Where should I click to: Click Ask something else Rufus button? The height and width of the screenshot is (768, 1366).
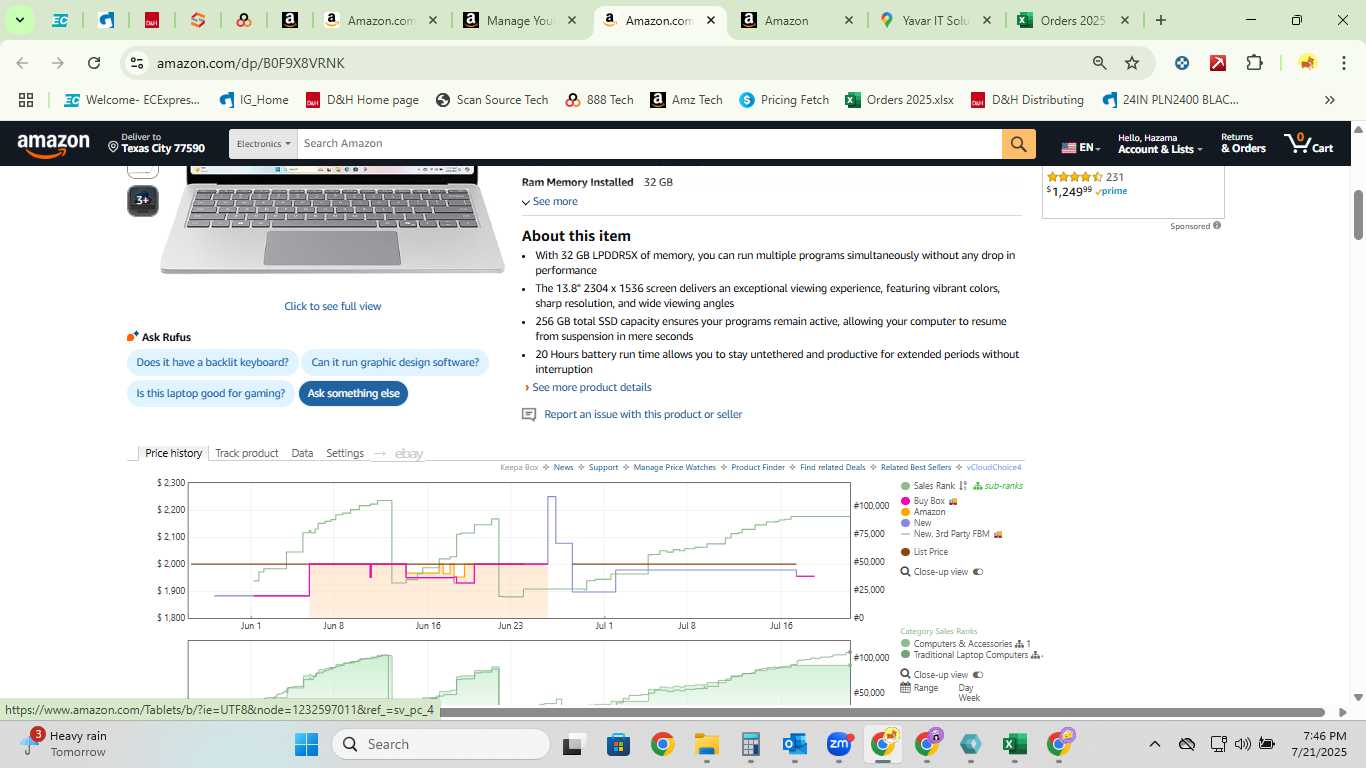(353, 394)
